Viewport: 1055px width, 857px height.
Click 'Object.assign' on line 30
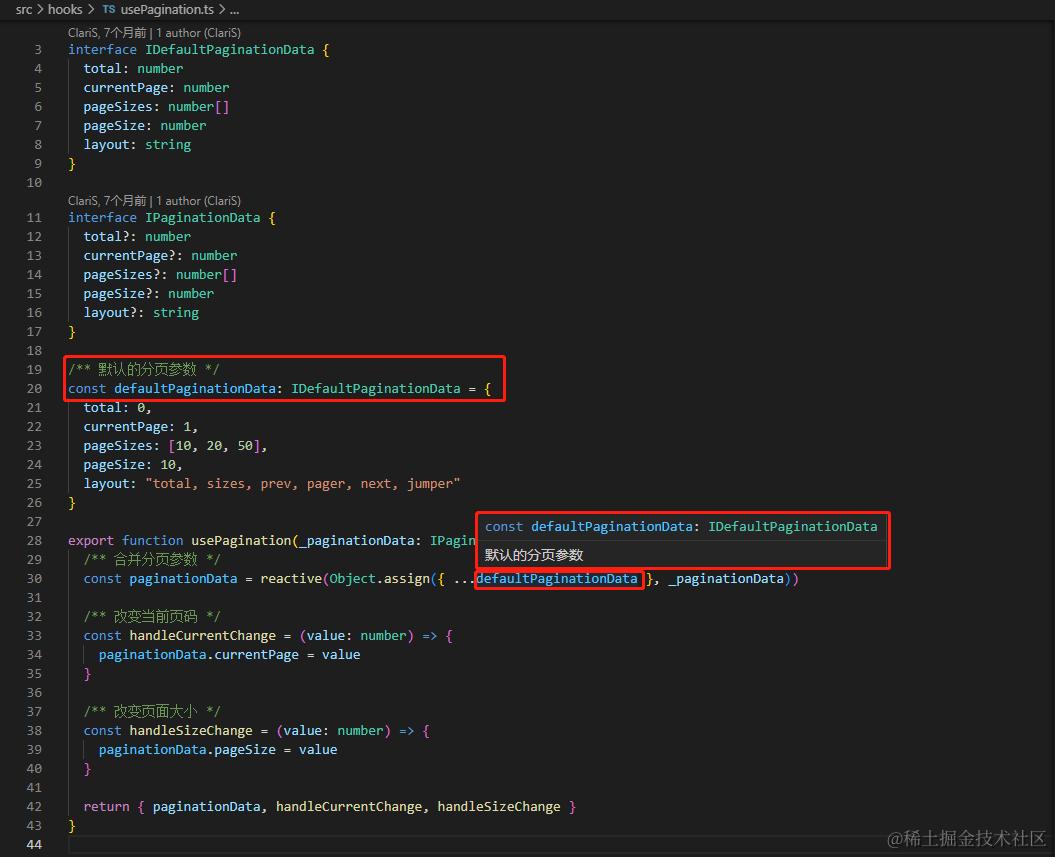coord(379,579)
